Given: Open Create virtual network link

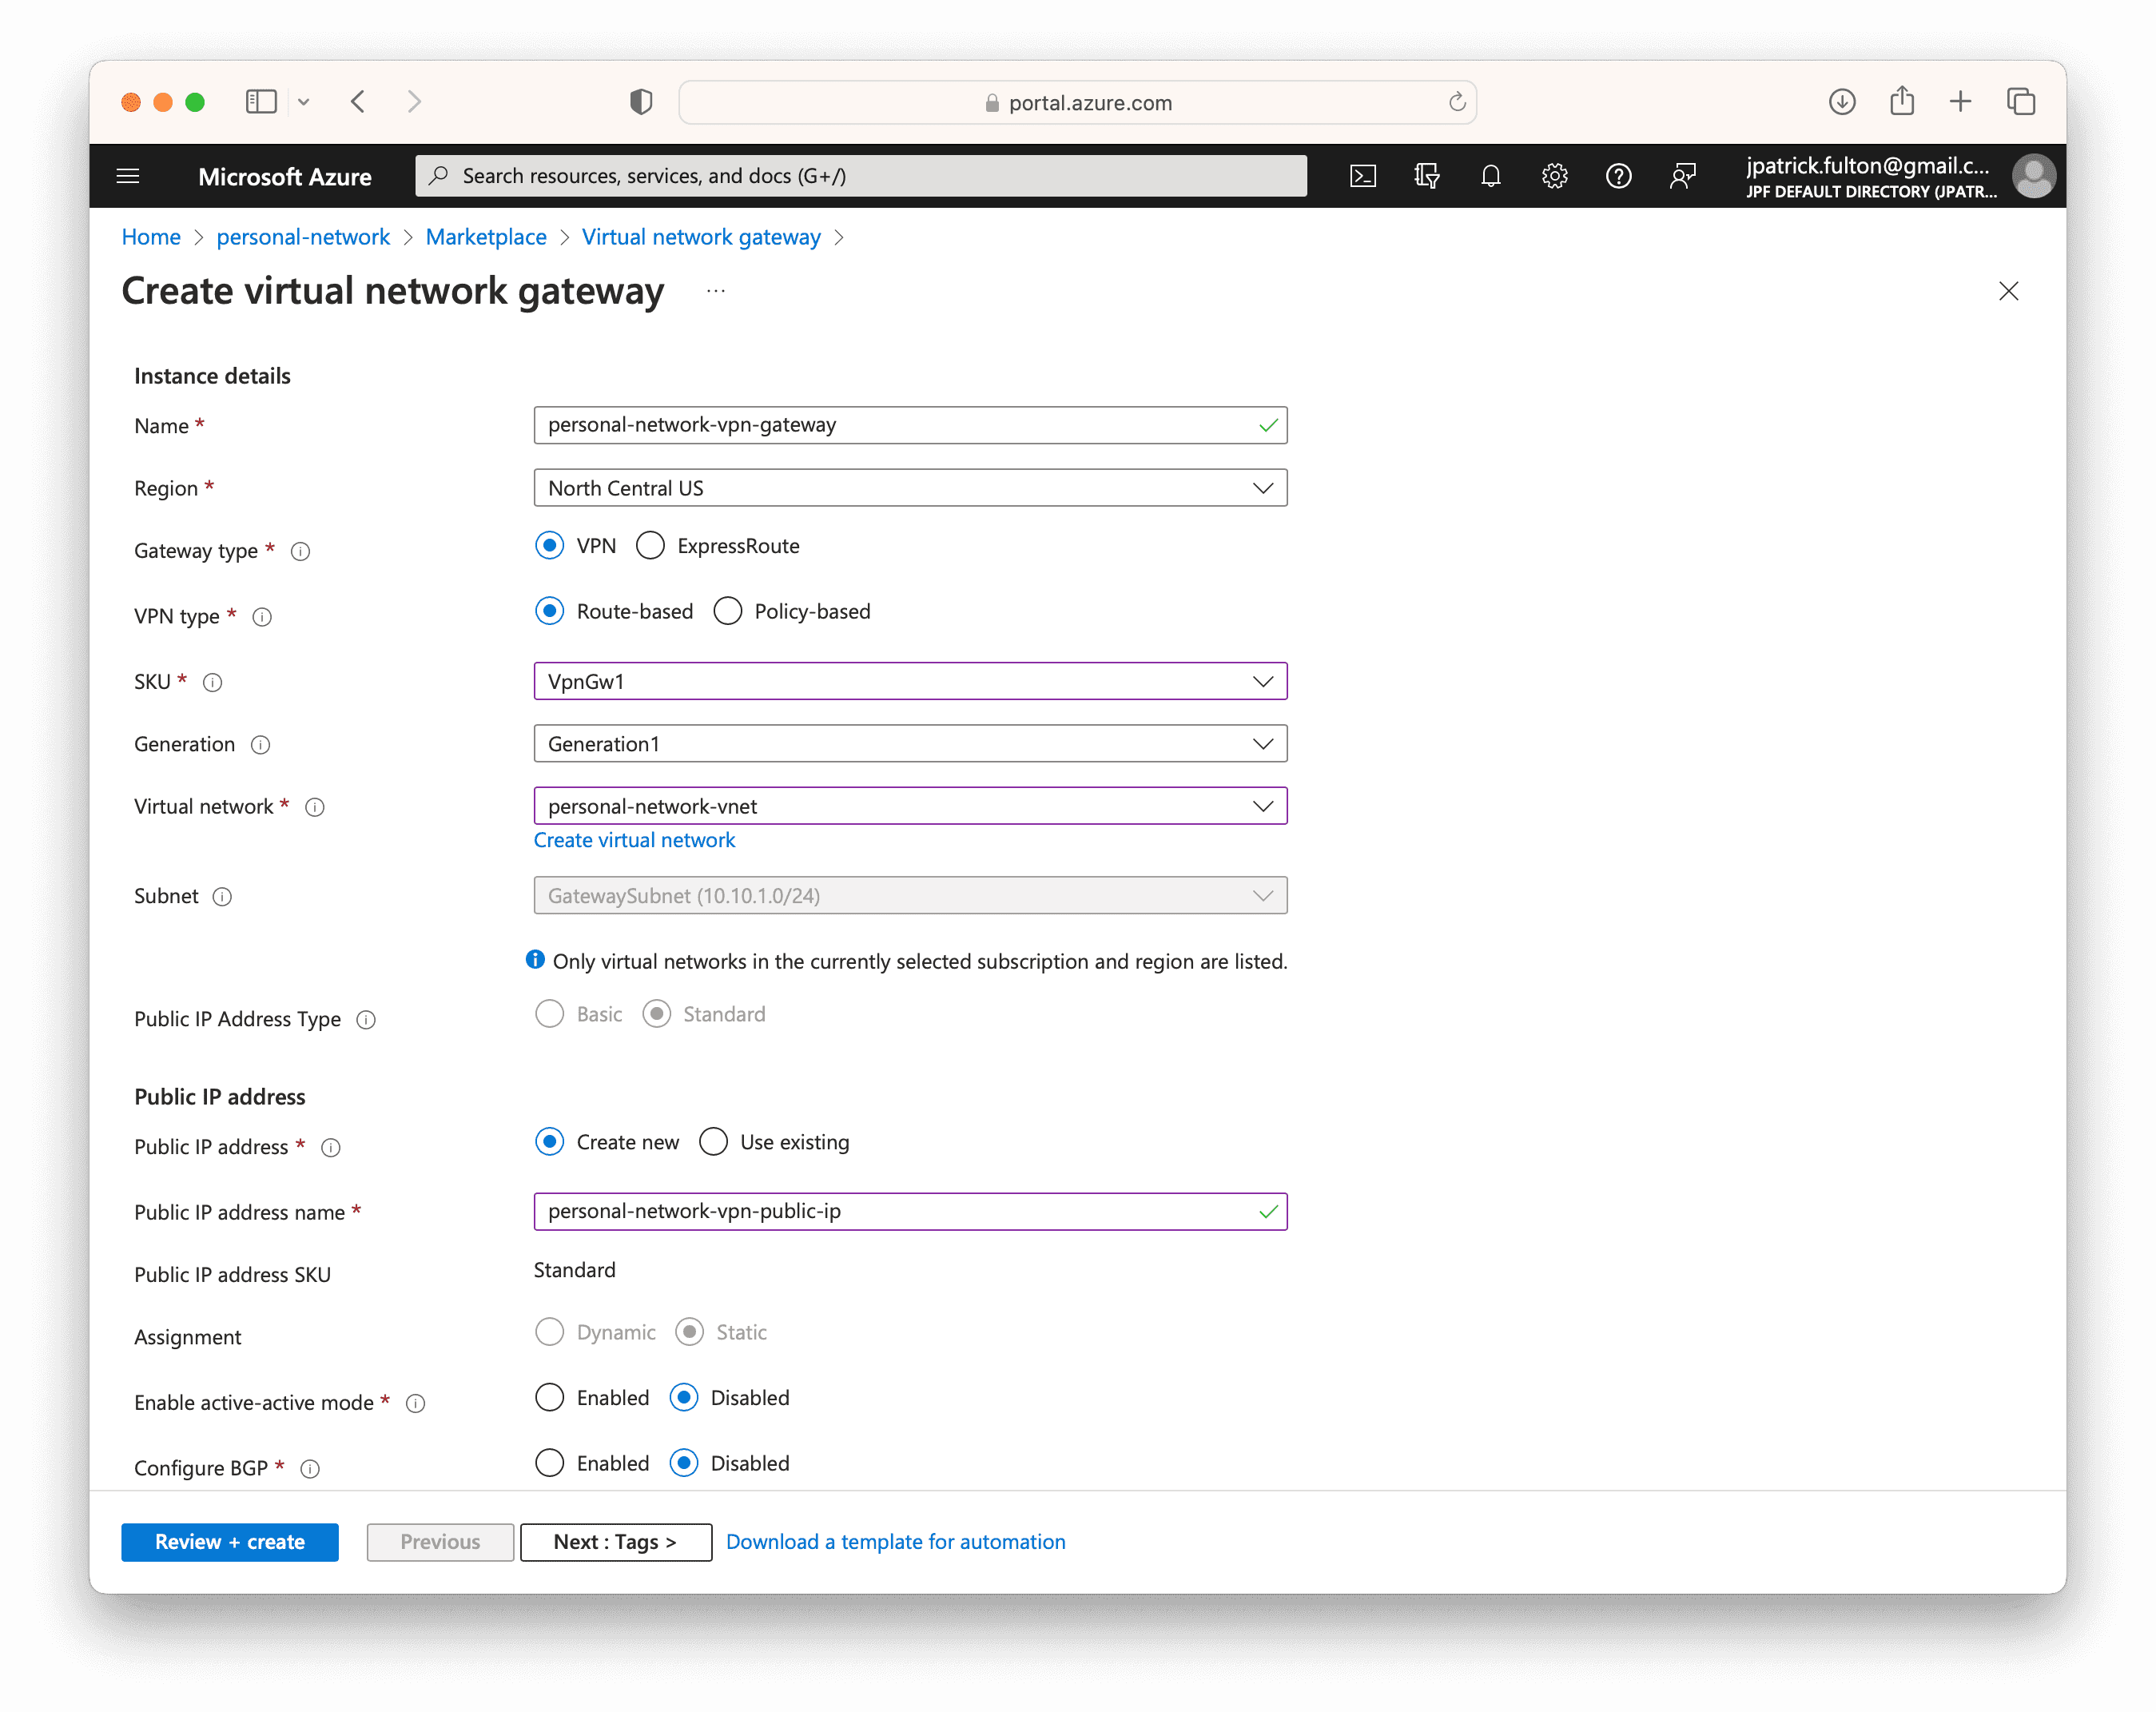Looking at the screenshot, I should click(x=634, y=840).
